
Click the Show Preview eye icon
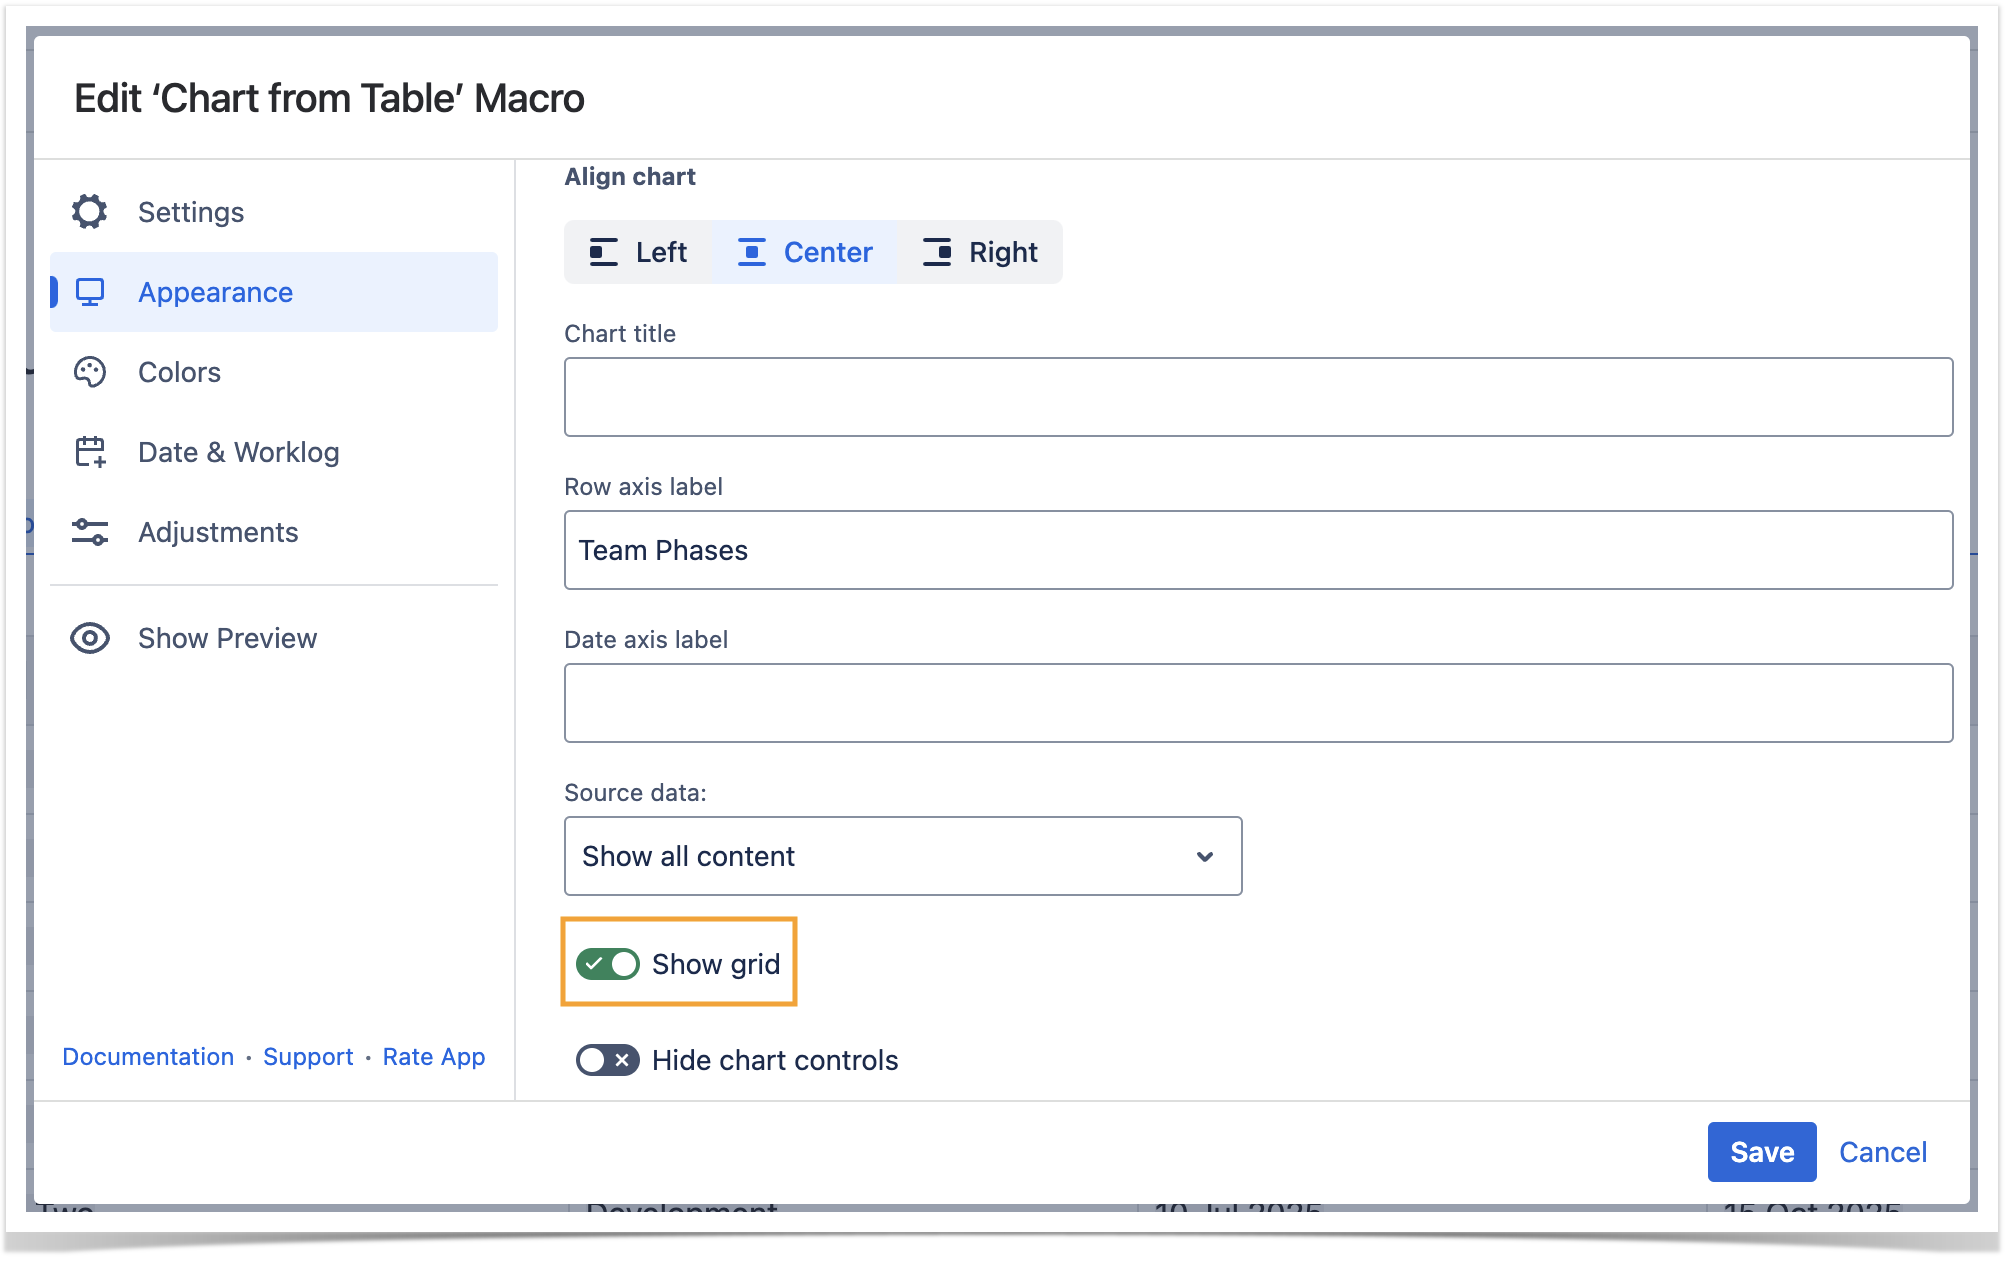pyautogui.click(x=89, y=638)
